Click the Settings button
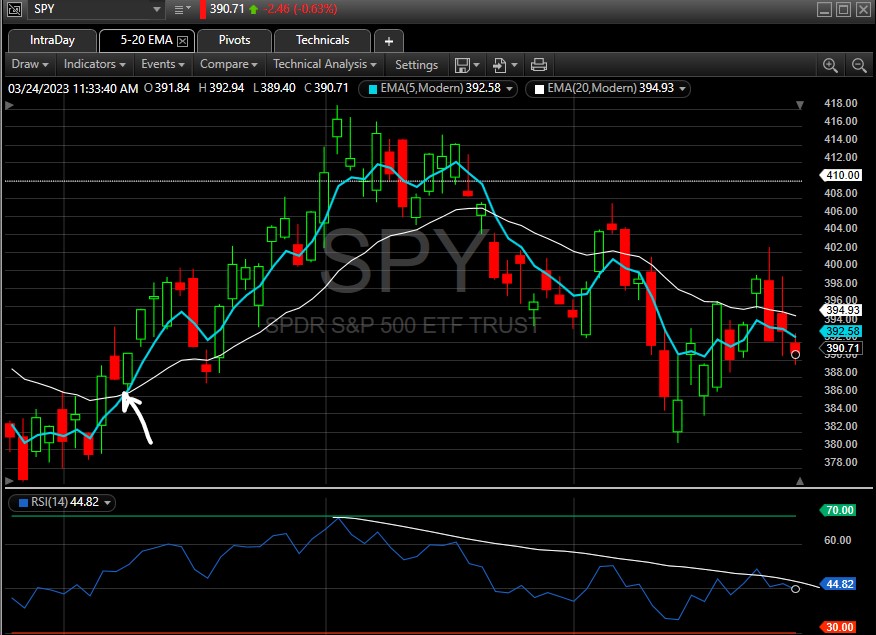 (x=416, y=65)
